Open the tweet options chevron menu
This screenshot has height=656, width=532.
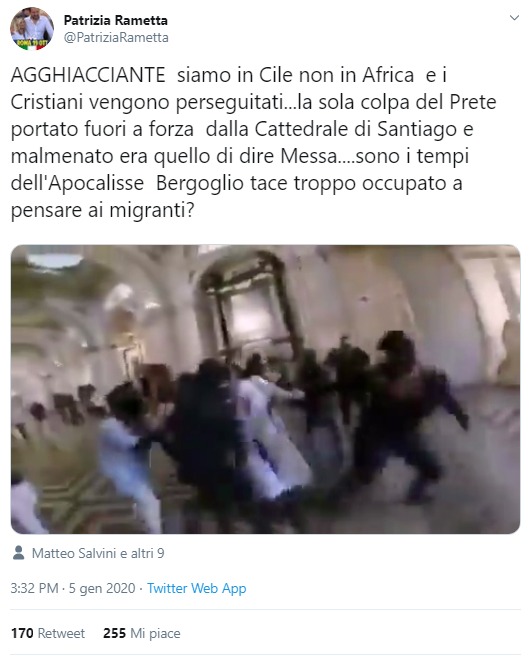click(x=514, y=18)
